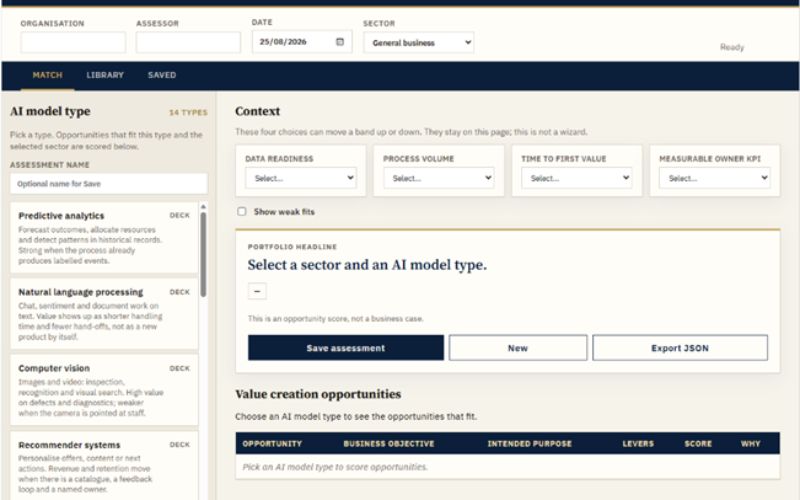Select the Recommender systems model type card
Image resolution: width=800 pixels, height=500 pixels.
104,466
